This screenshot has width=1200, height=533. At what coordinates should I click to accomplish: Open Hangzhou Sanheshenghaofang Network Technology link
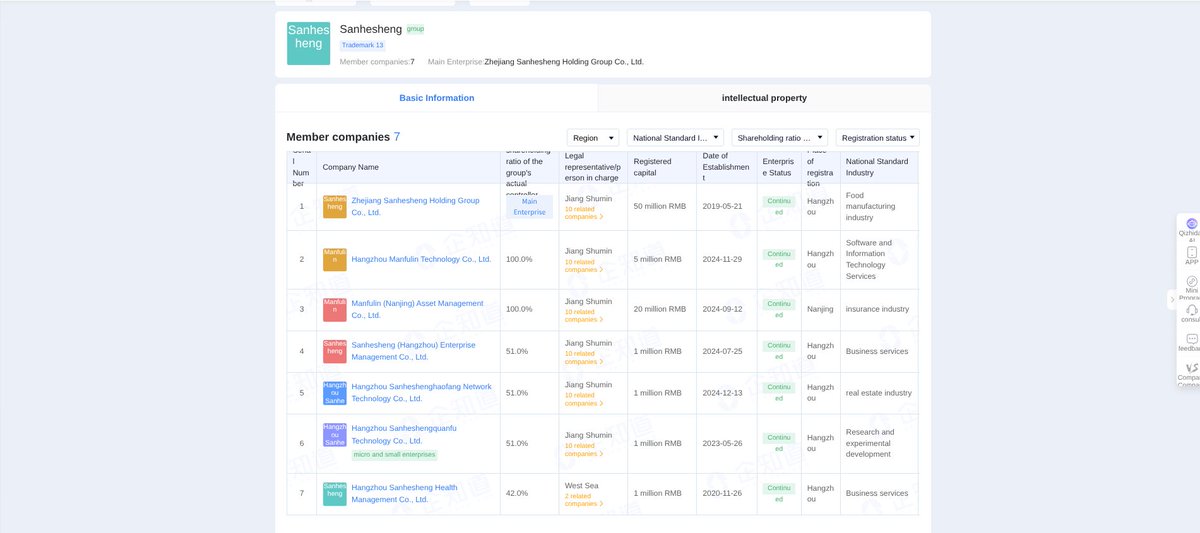click(x=421, y=393)
